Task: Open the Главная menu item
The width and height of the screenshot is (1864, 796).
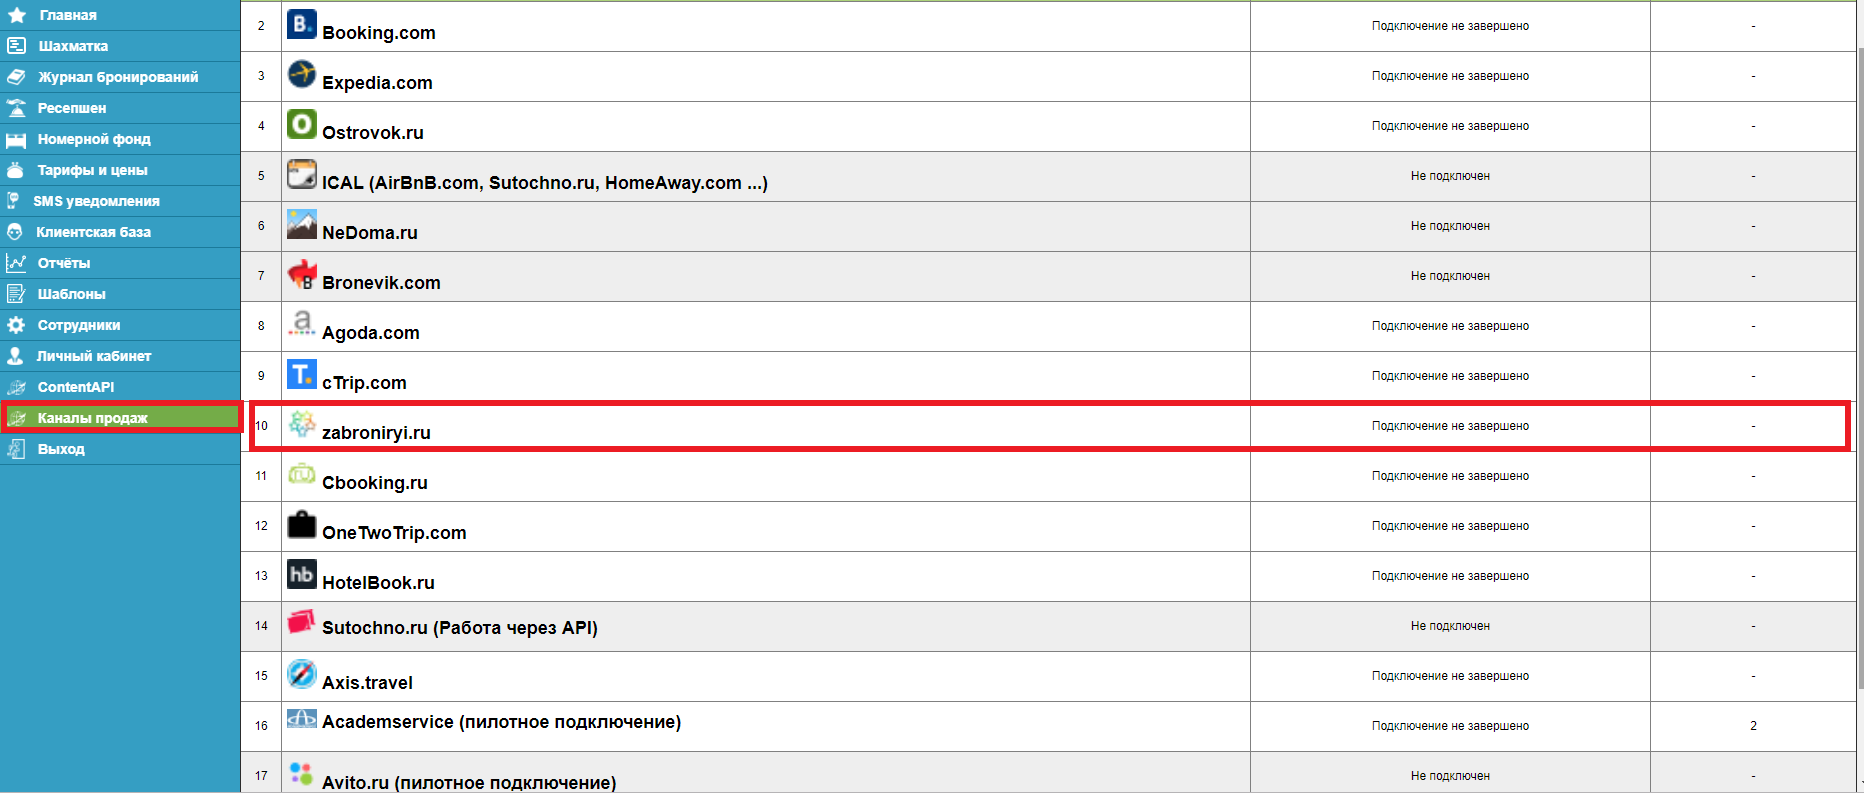Action: (x=68, y=15)
